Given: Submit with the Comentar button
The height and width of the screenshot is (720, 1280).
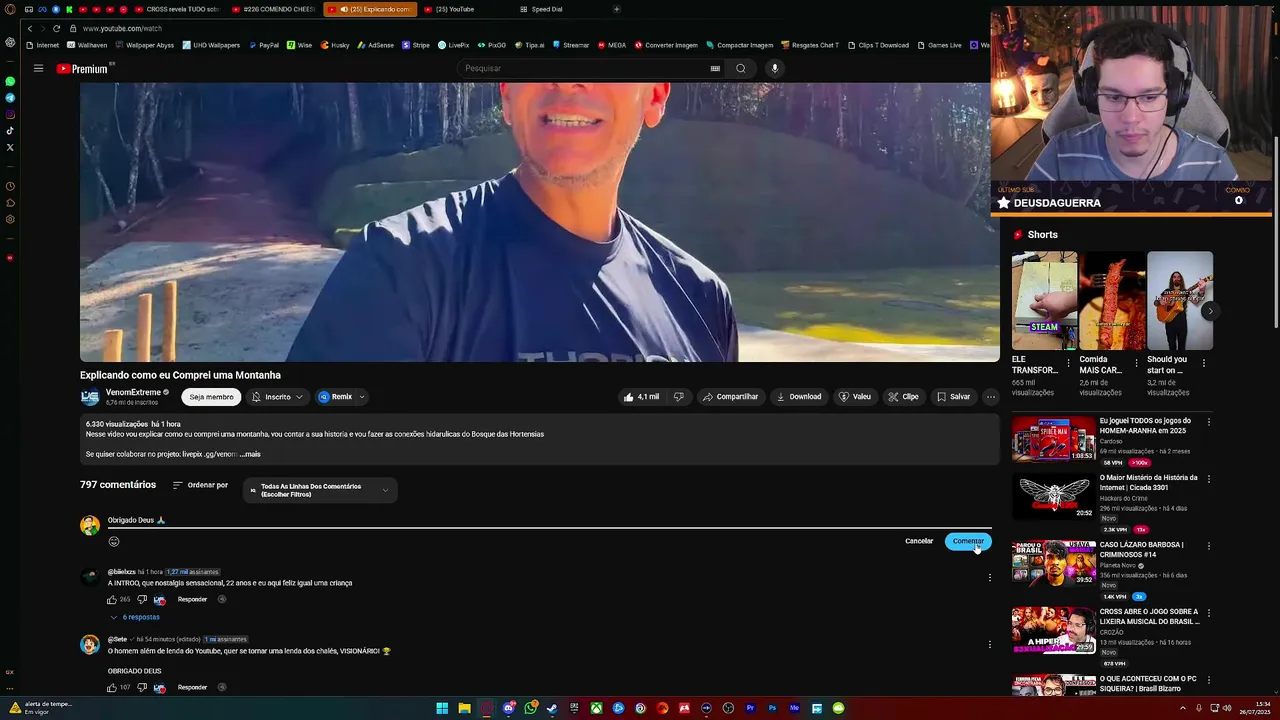Looking at the screenshot, I should (968, 541).
